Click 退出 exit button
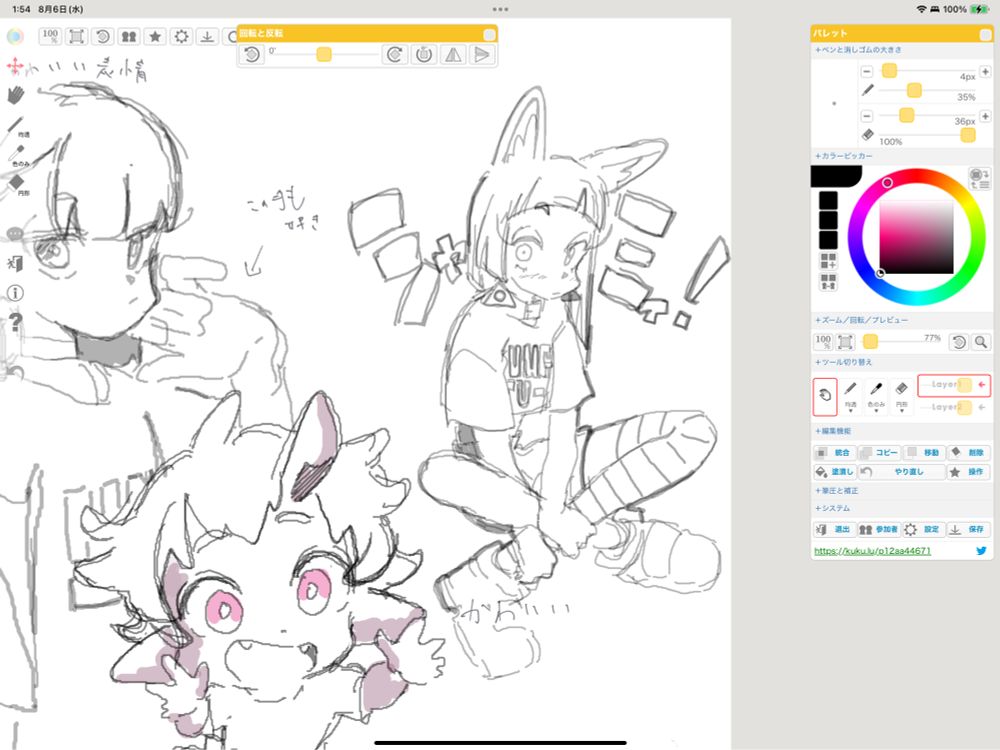Image resolution: width=1000 pixels, height=750 pixels. point(835,529)
